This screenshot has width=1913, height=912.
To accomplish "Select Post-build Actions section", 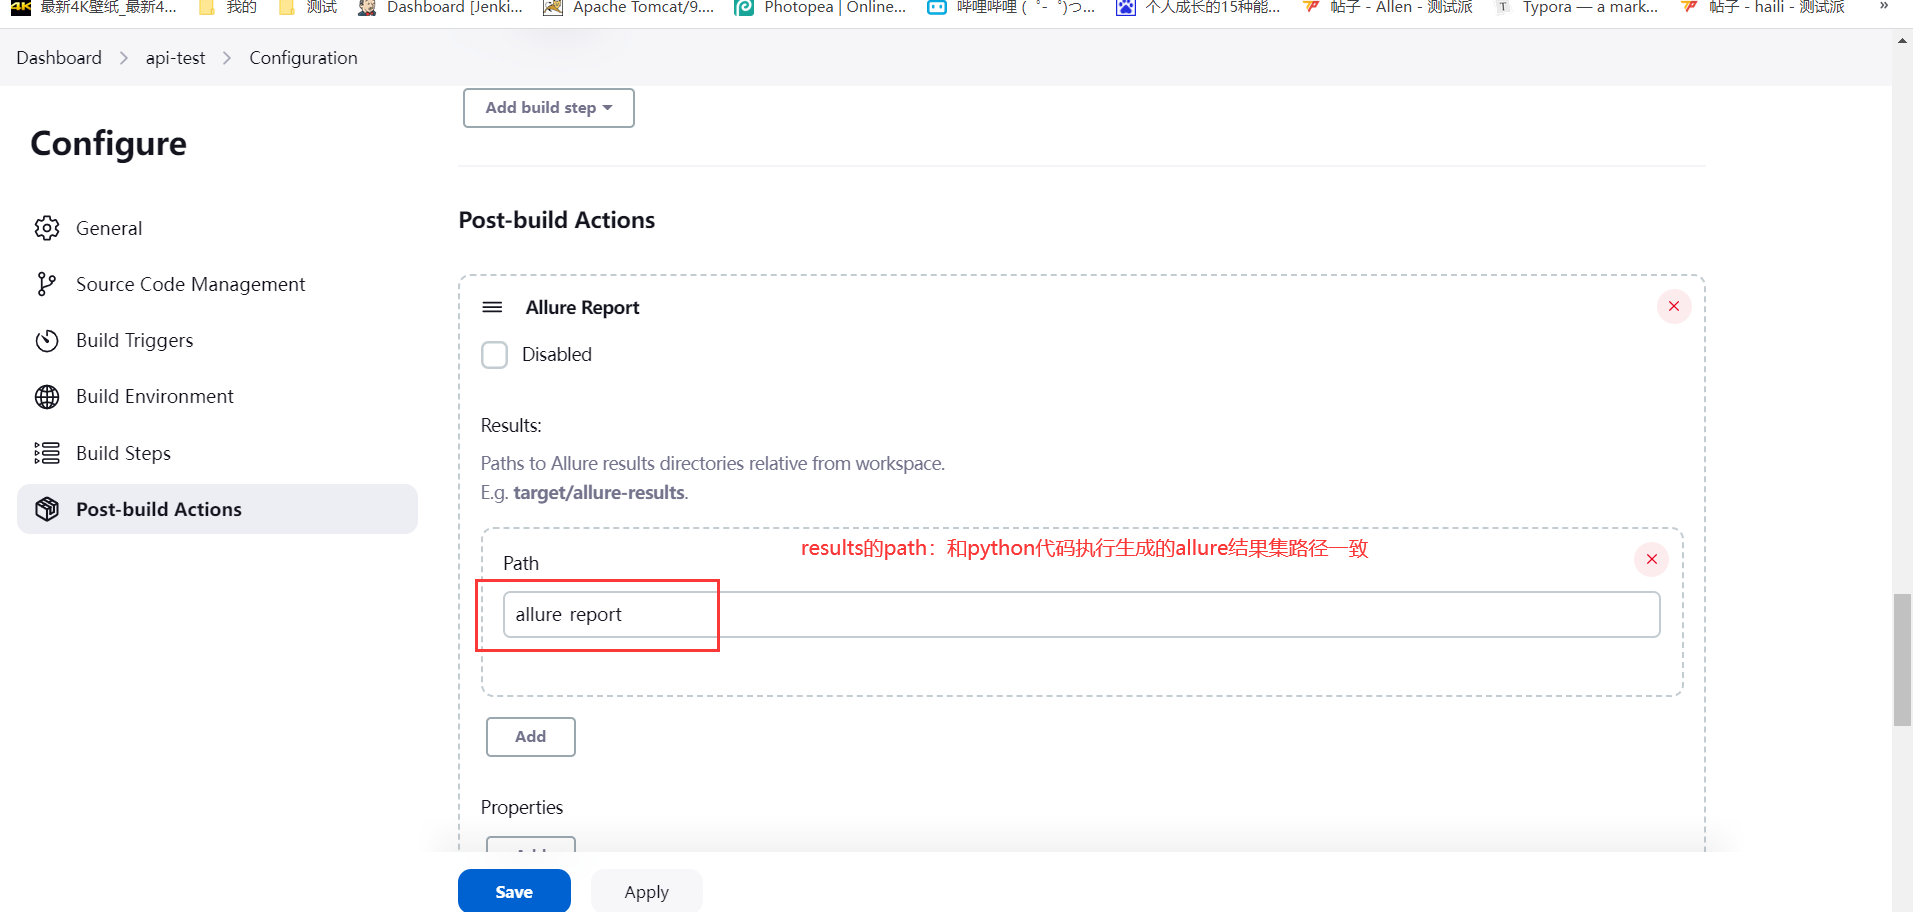I will pyautogui.click(x=217, y=509).
